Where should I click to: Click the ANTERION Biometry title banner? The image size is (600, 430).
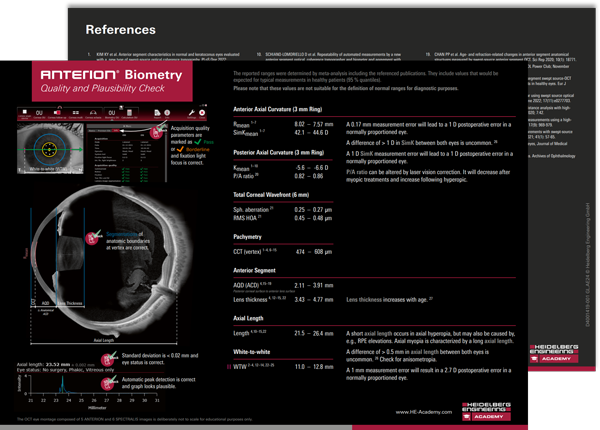[112, 81]
